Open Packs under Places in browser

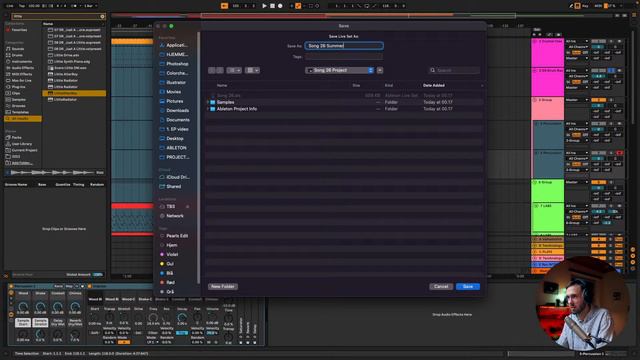coord(14,138)
